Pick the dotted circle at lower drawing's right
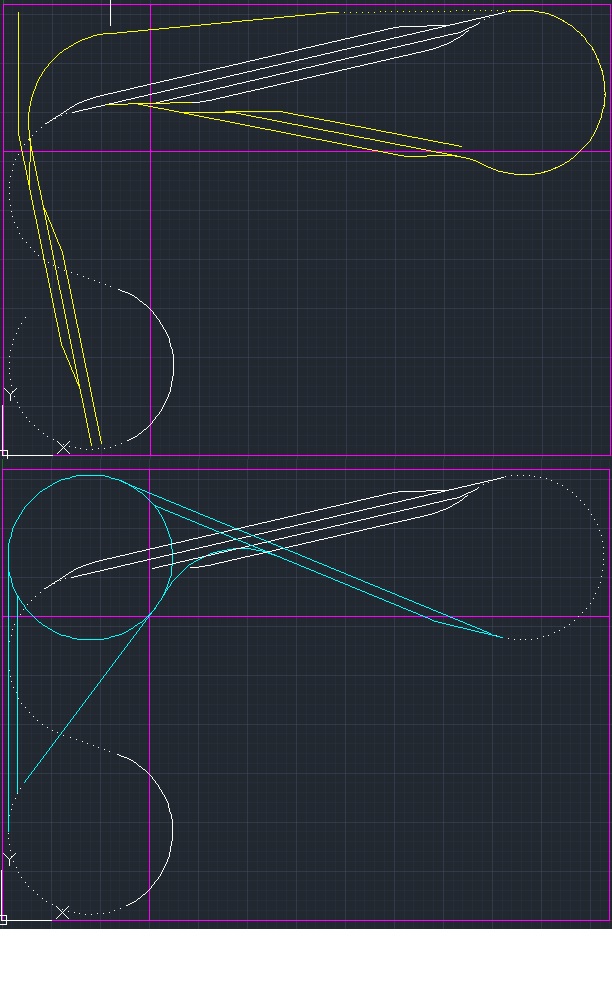 [603, 555]
